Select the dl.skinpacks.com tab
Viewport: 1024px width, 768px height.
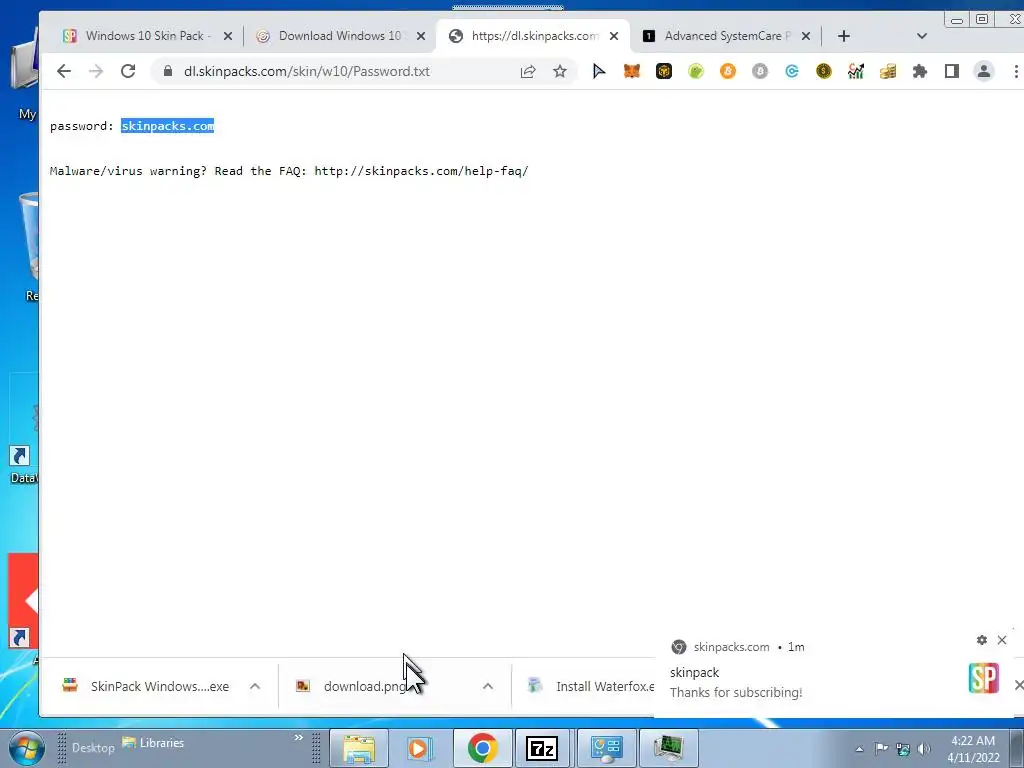click(532, 36)
